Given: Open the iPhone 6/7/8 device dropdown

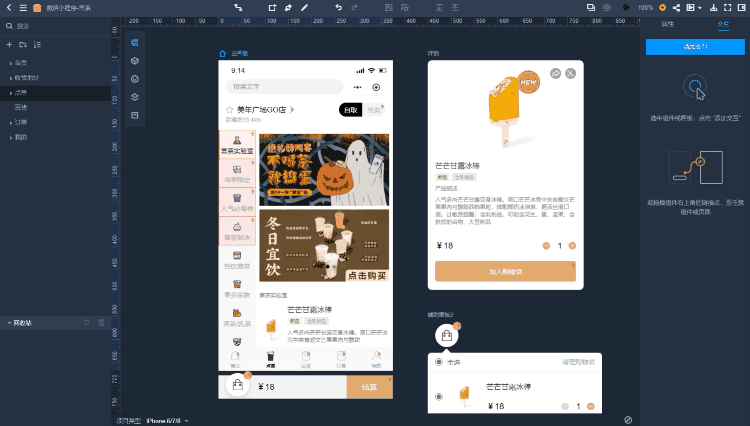Looking at the screenshot, I should (167, 421).
